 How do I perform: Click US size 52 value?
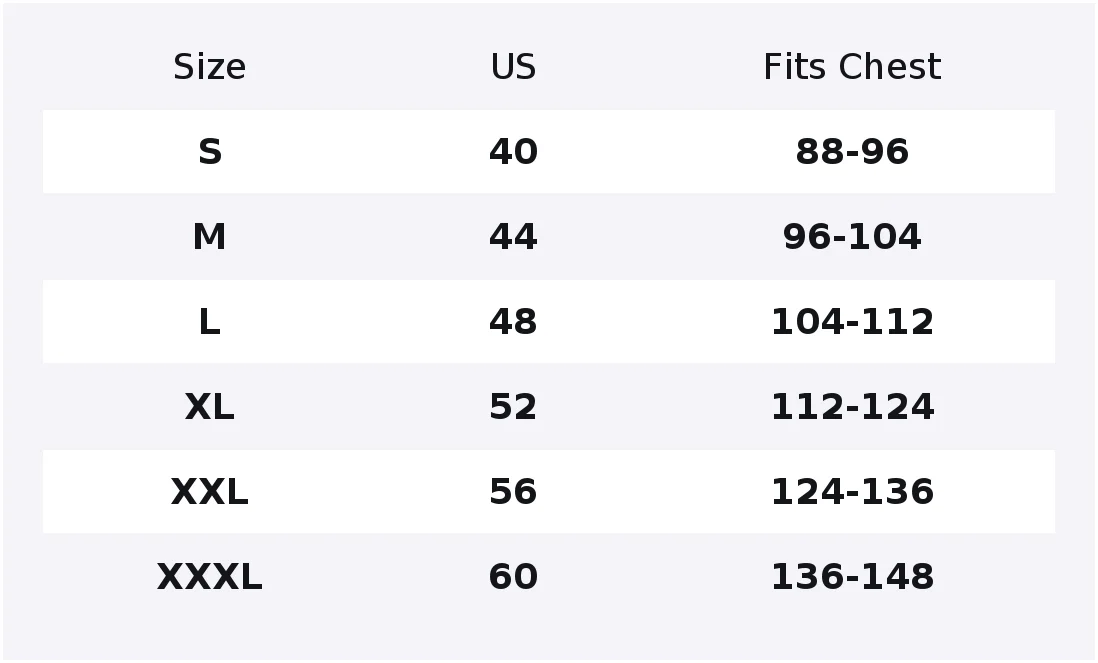(513, 407)
